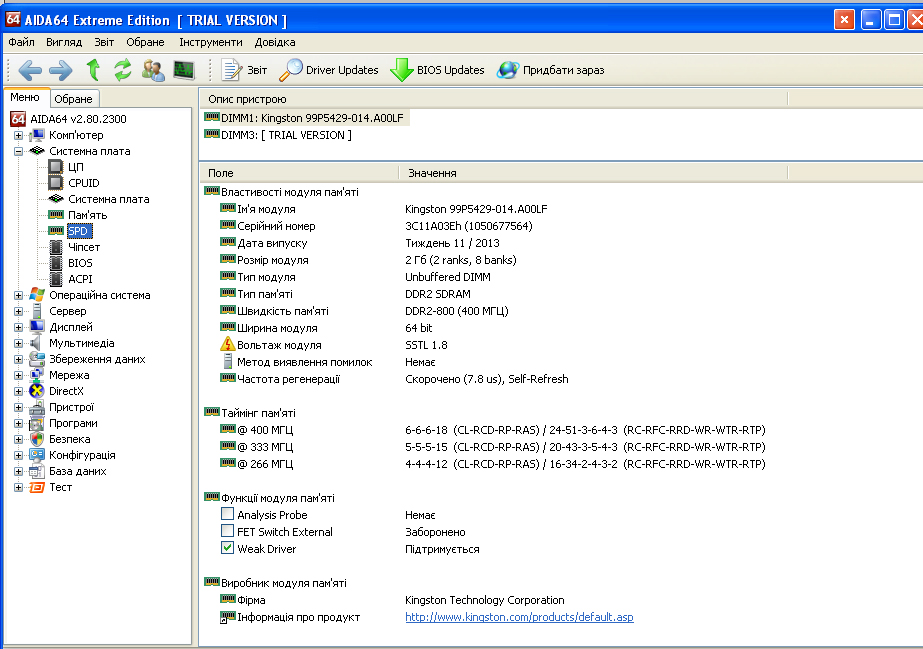Expand the Дисплей tree node
The image size is (923, 649).
[18, 327]
